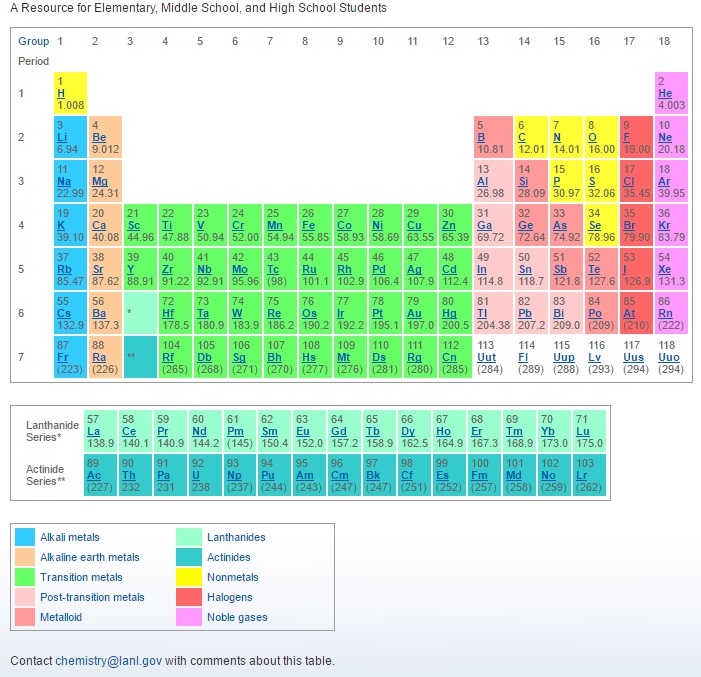Open the Tungsten (W) link
Screen dimensions: 701x677
[237, 313]
